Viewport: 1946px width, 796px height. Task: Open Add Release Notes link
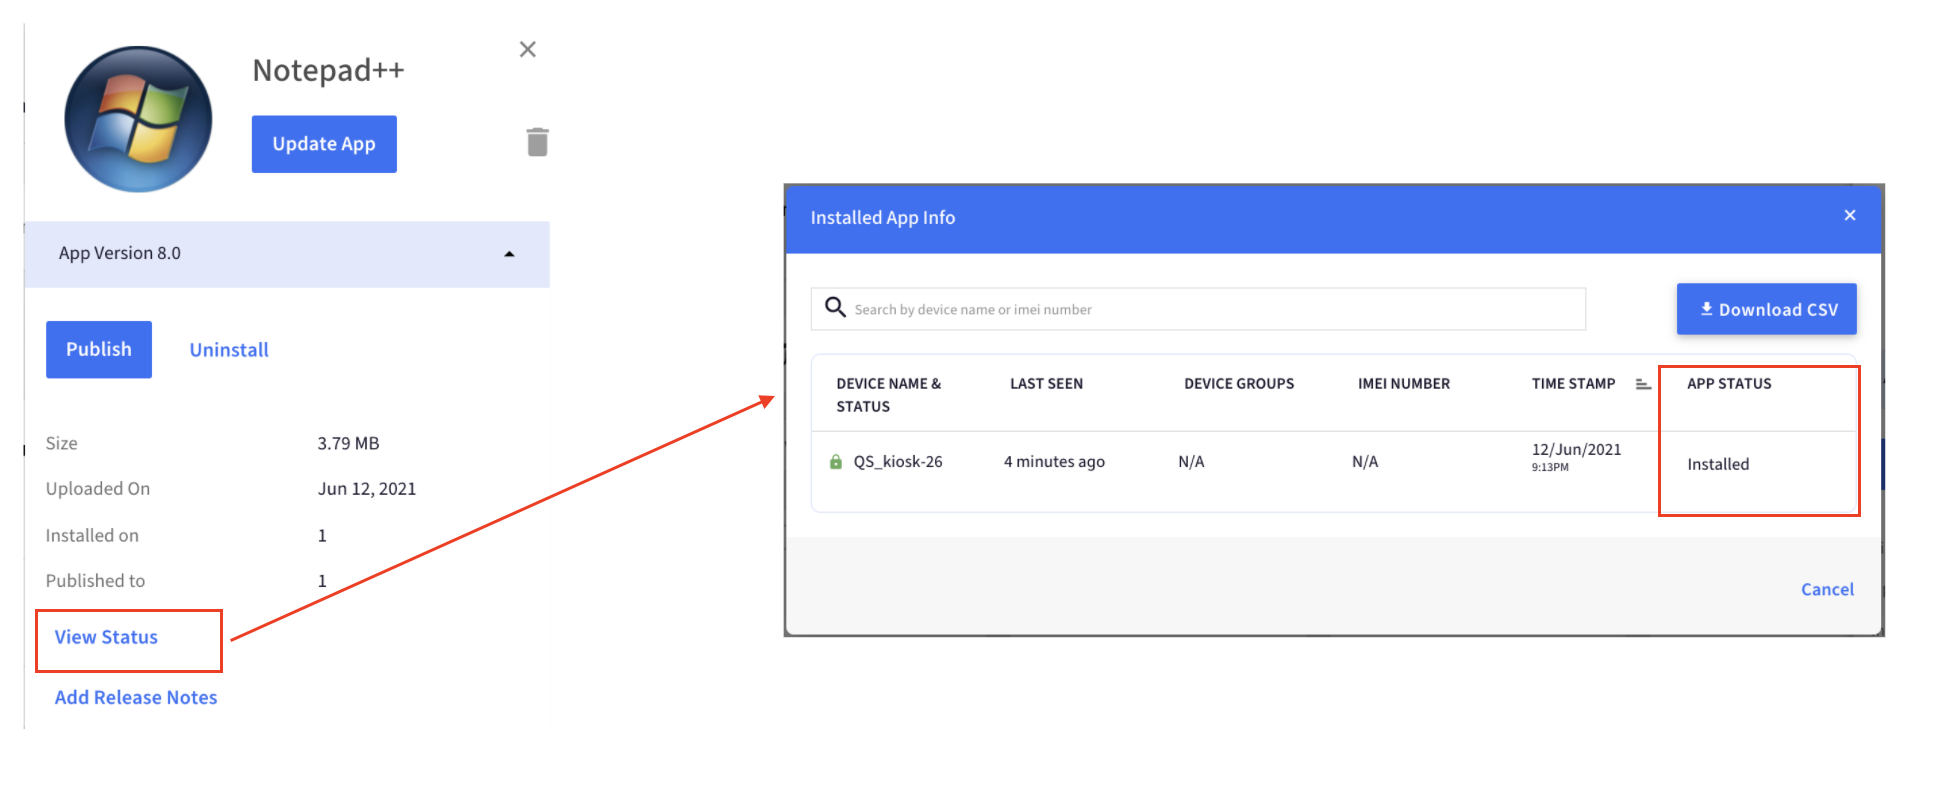136,697
